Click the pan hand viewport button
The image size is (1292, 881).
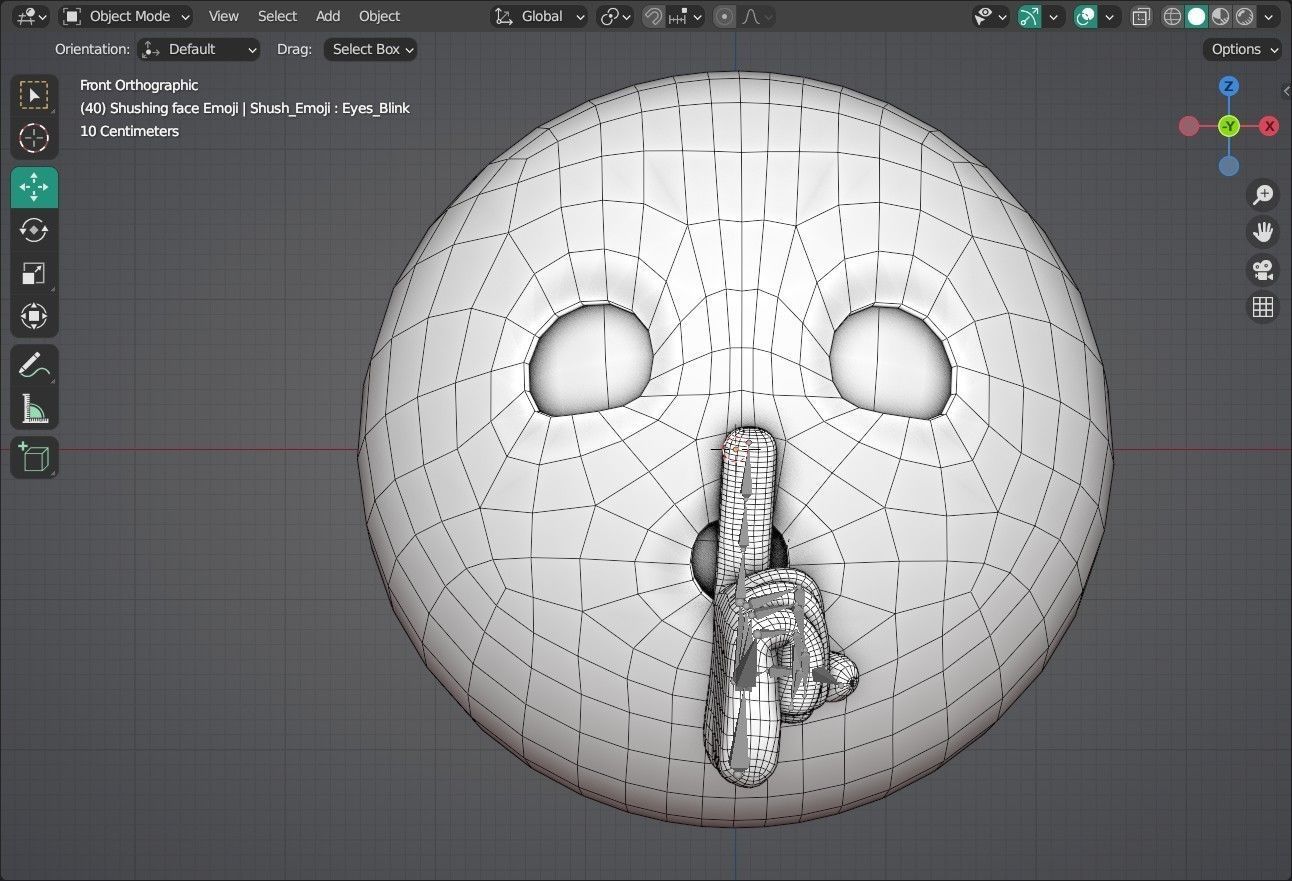(1263, 232)
